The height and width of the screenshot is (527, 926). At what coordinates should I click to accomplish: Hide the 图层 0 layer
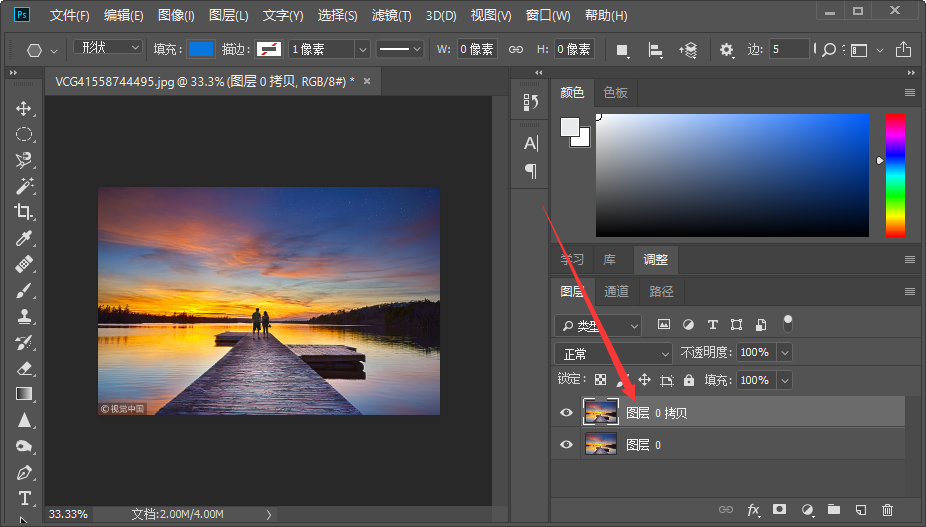click(566, 444)
